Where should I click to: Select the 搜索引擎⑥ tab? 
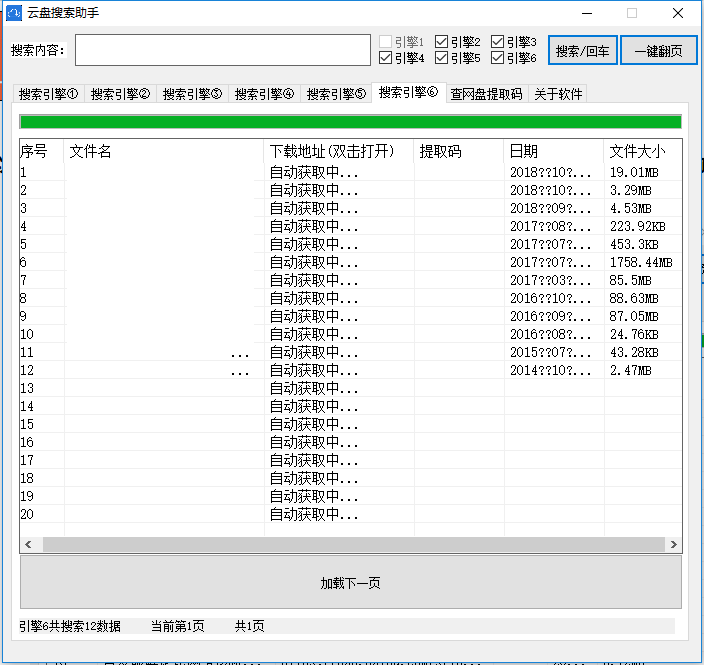coord(409,92)
